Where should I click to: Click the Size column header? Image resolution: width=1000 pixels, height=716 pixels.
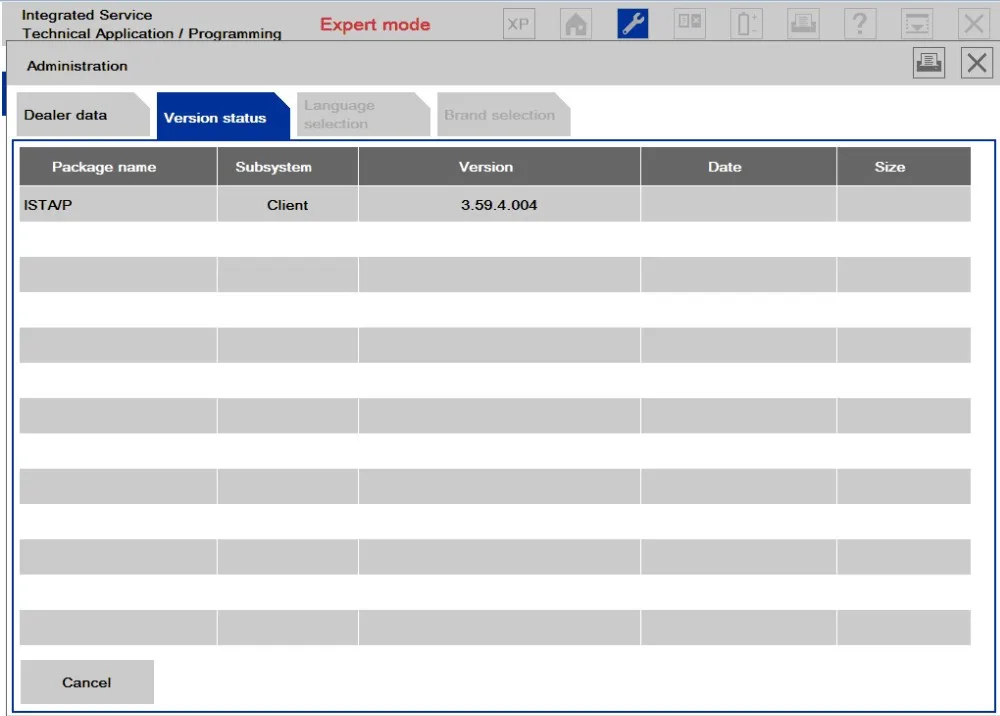tap(904, 166)
